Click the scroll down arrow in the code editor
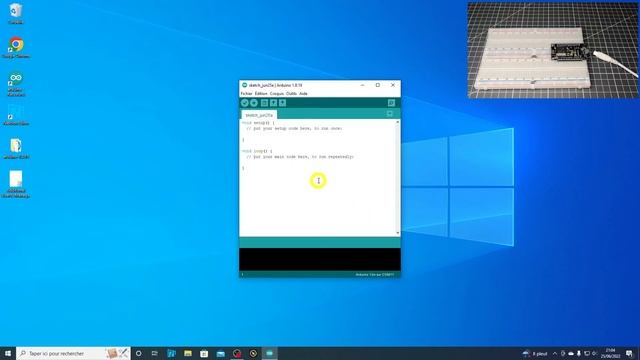This screenshot has height=360, width=640. click(x=398, y=233)
